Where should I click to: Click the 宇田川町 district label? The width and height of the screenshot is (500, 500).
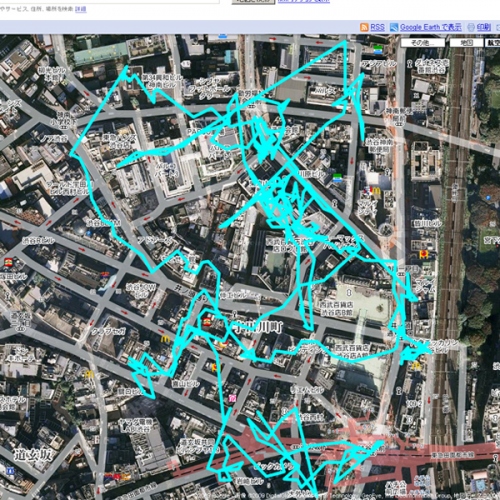coord(258,327)
